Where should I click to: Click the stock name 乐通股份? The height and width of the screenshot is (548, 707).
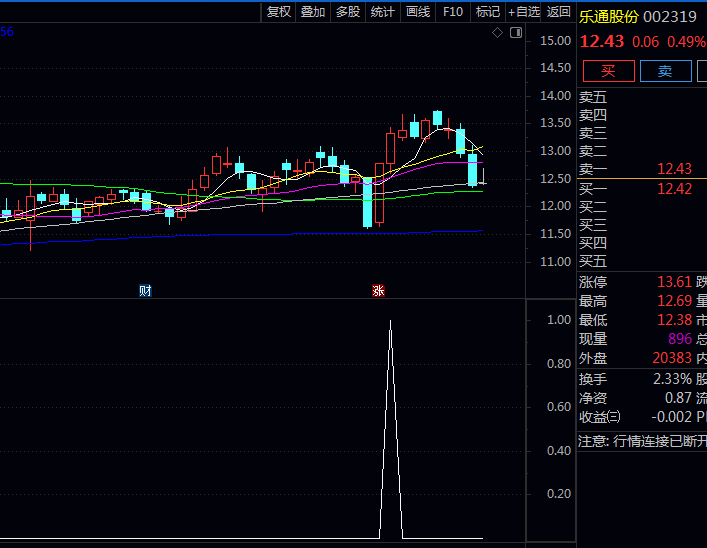point(608,16)
